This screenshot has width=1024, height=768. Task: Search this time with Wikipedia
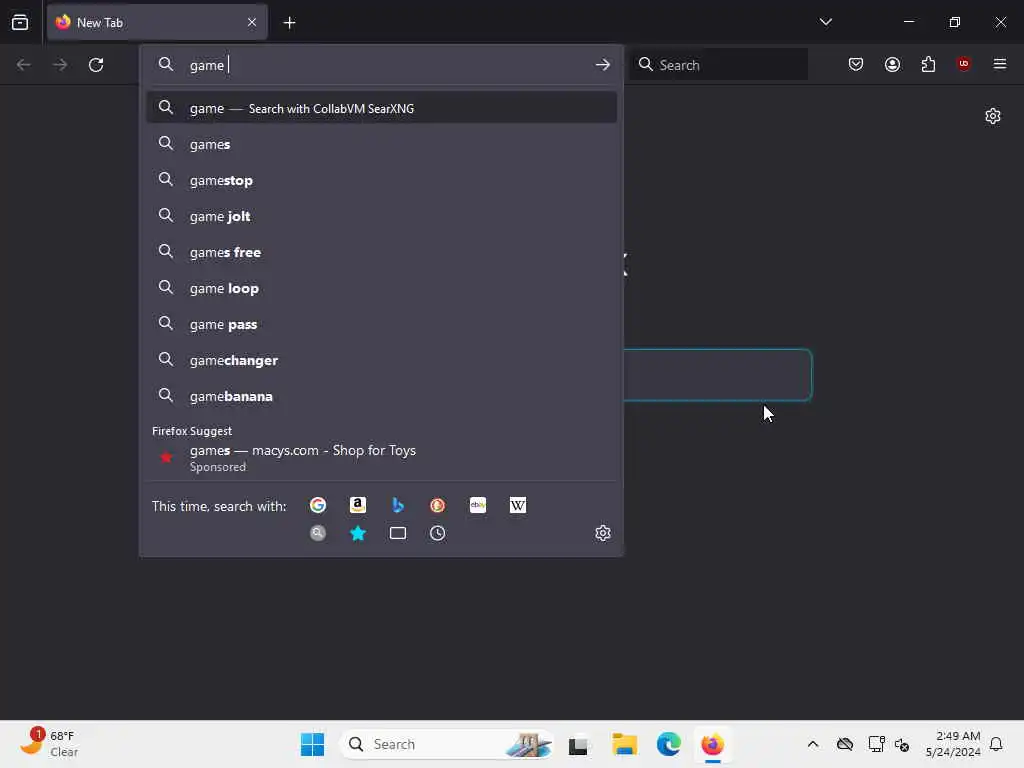tap(517, 505)
